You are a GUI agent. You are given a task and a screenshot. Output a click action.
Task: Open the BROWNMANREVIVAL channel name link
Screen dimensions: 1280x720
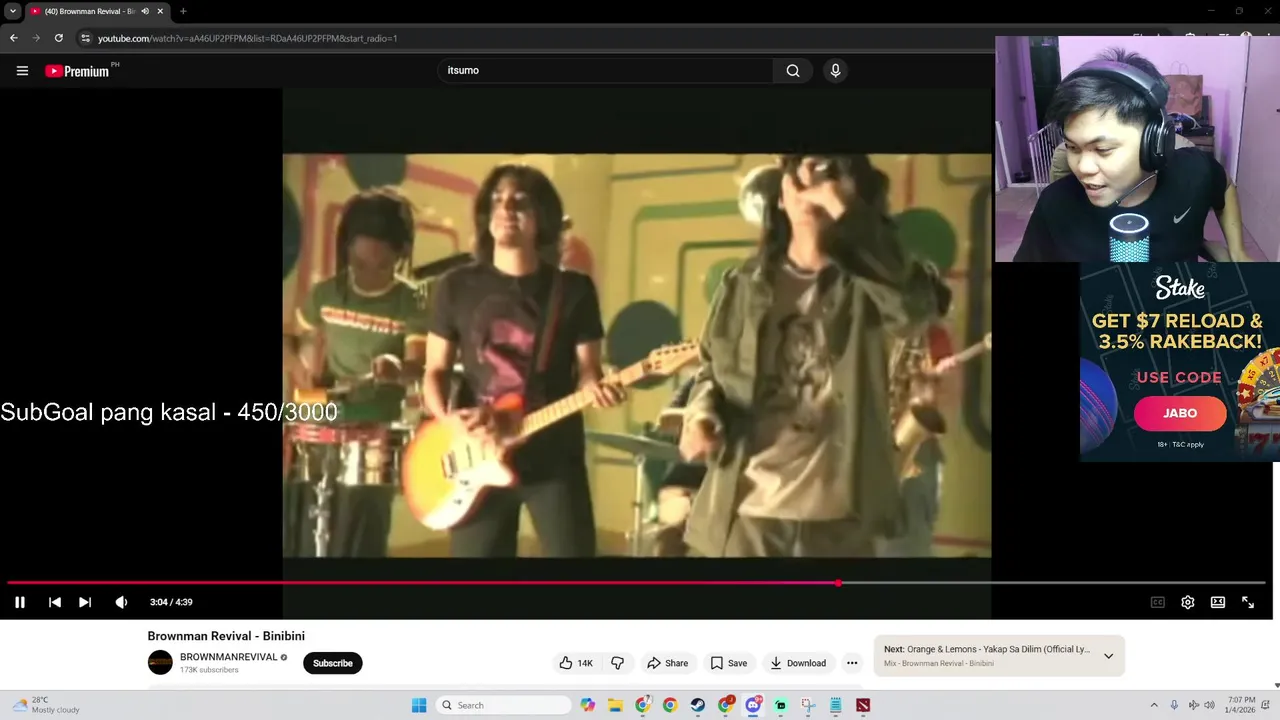(228, 657)
